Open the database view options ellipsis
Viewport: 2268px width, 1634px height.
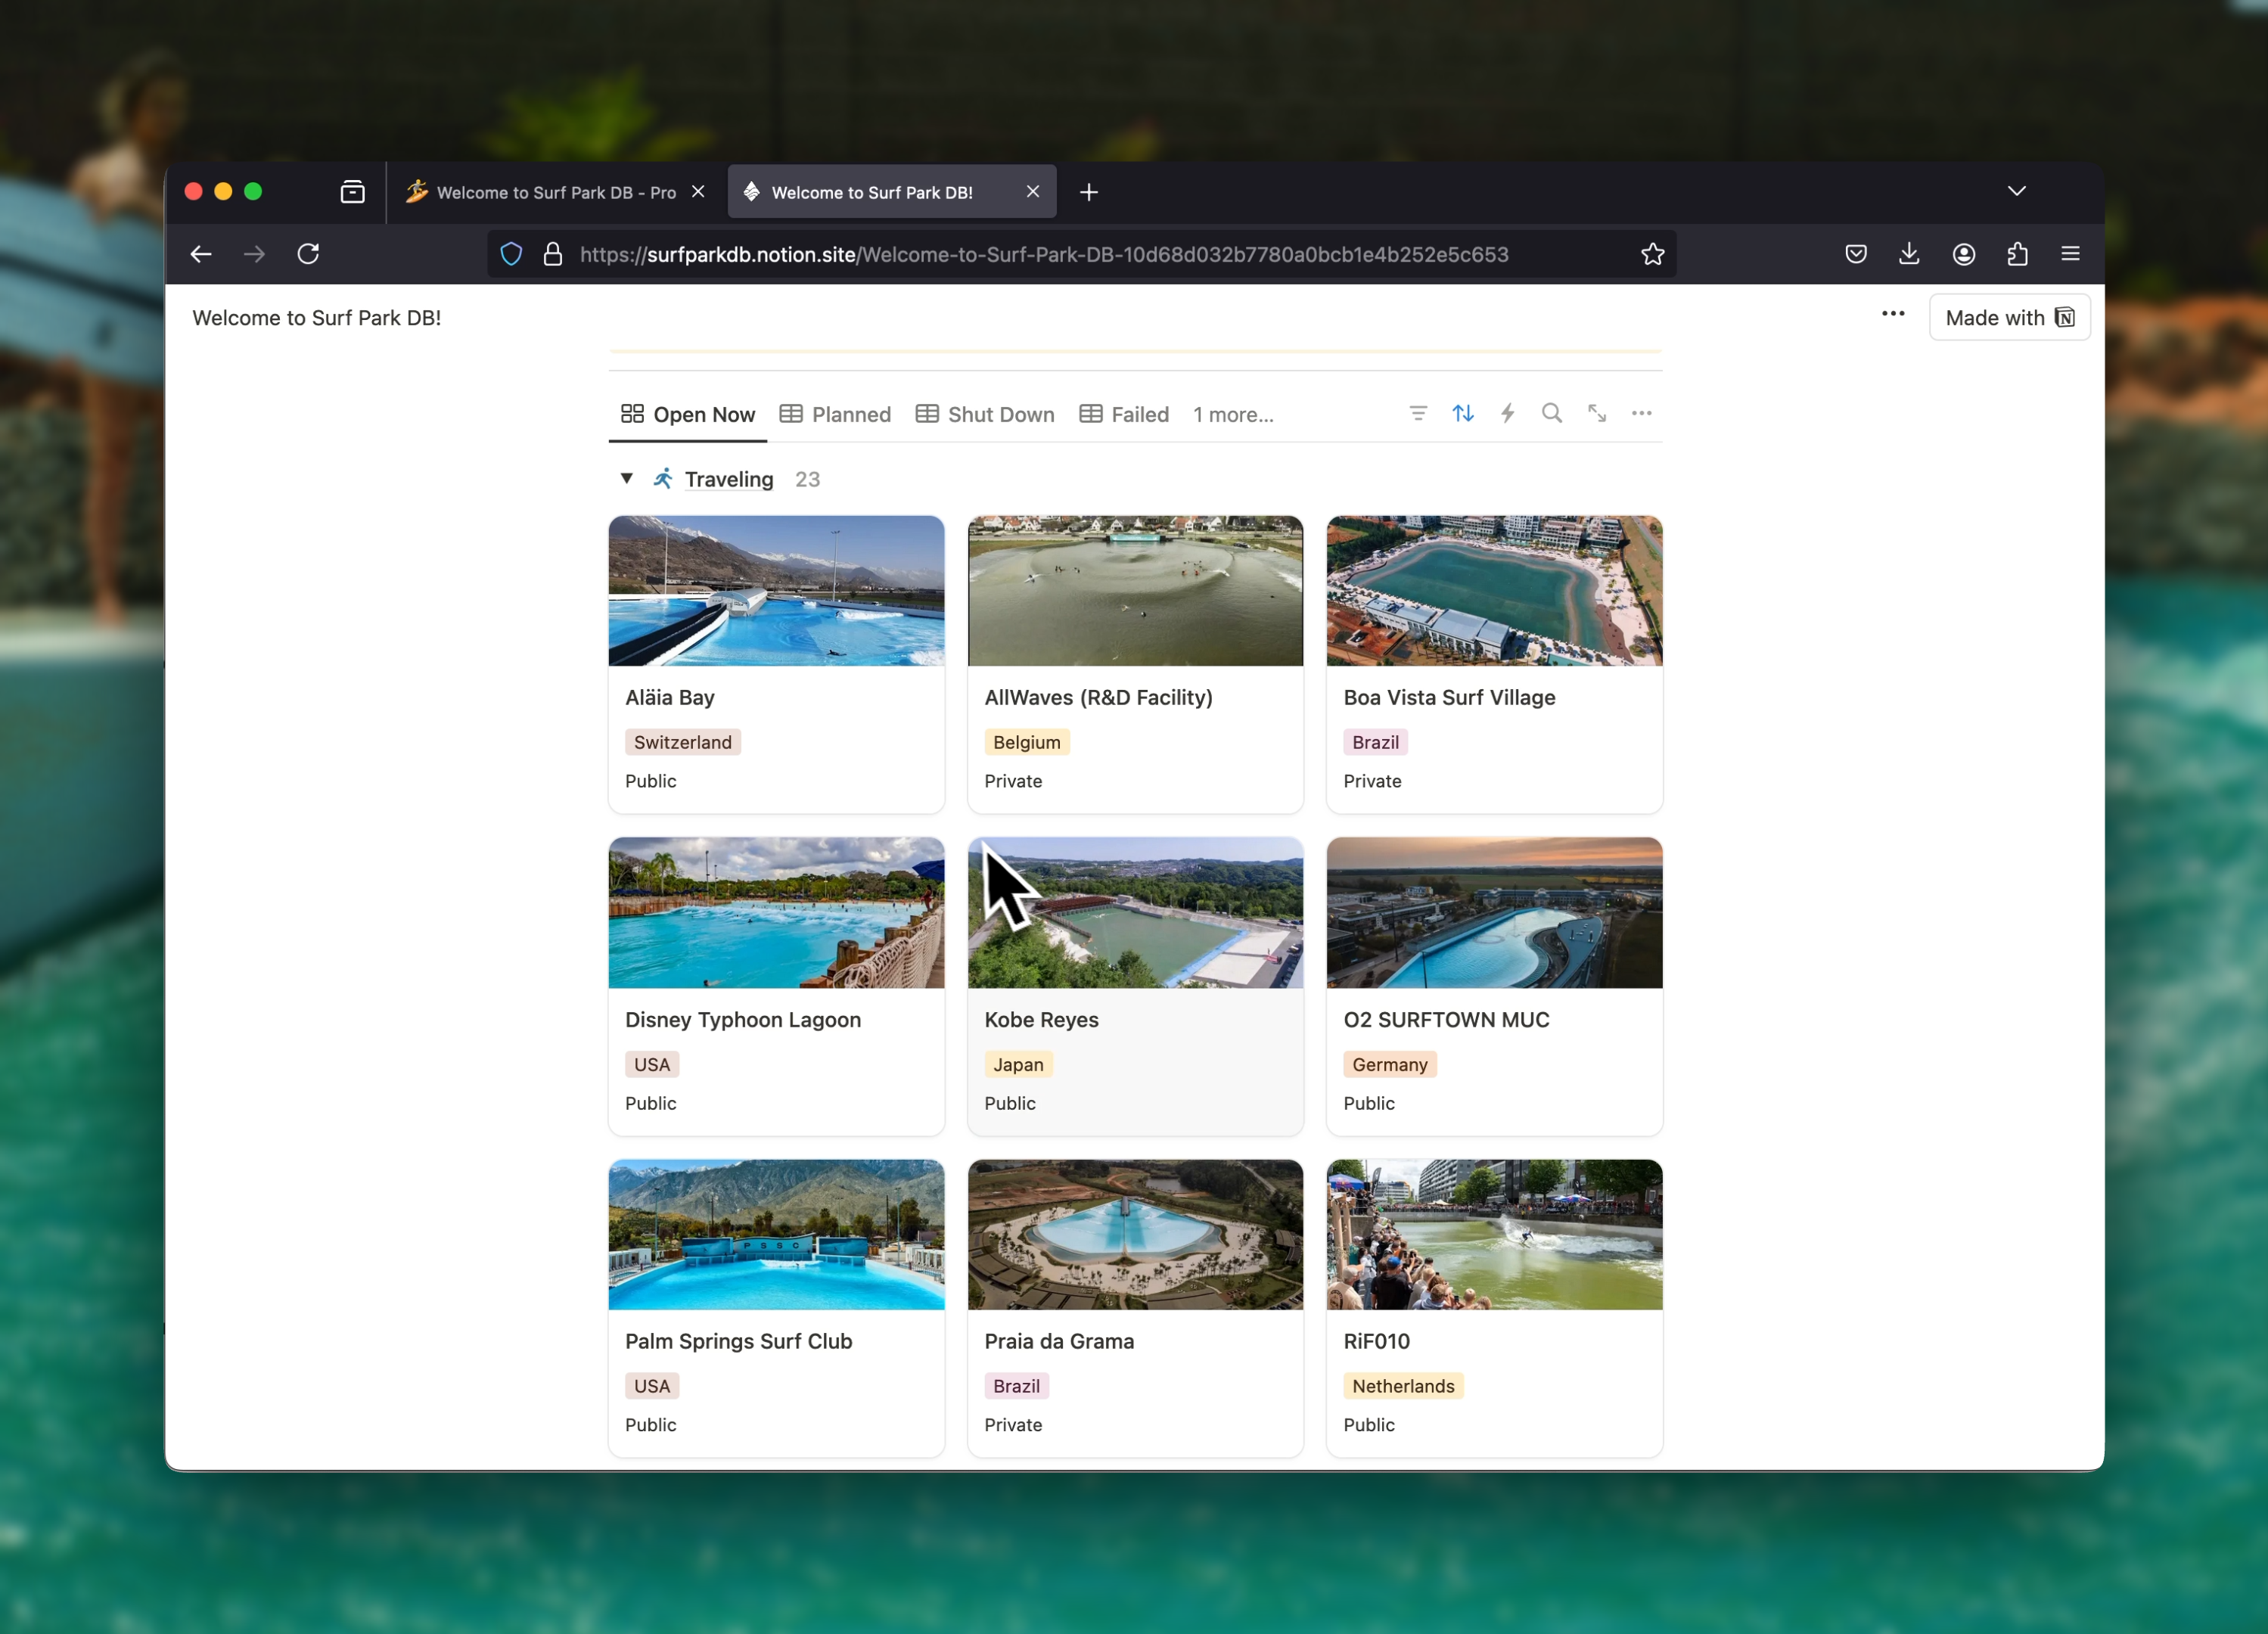[1642, 413]
